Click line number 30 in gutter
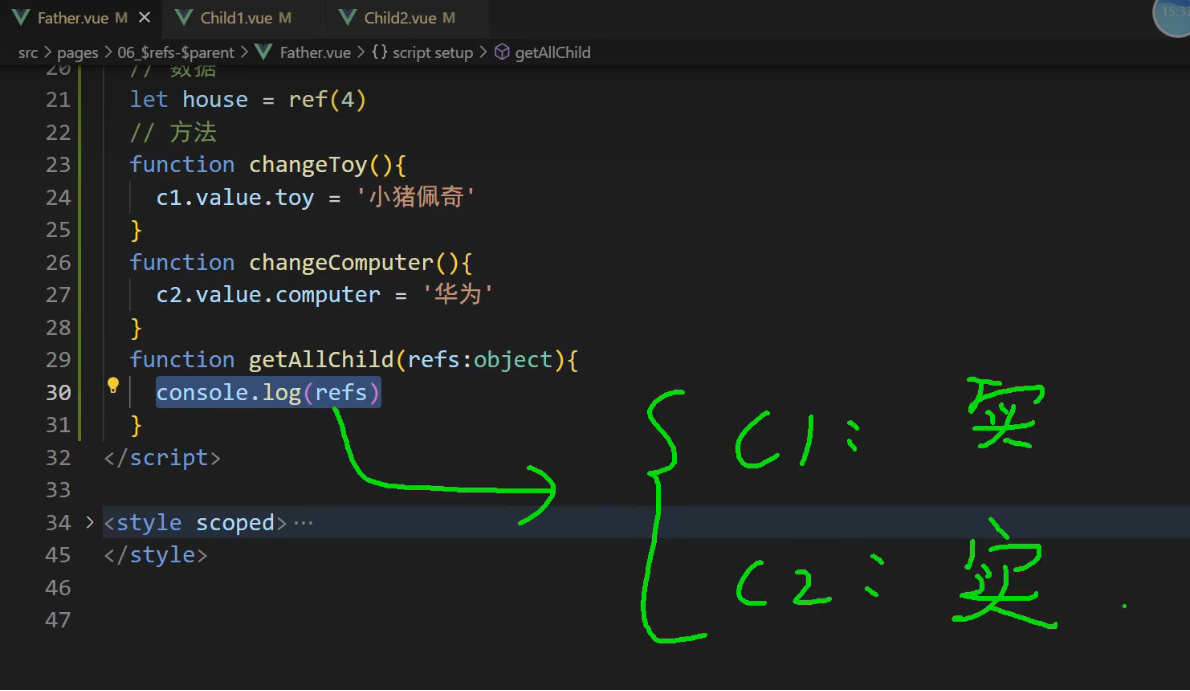The height and width of the screenshot is (691, 1190). click(58, 393)
